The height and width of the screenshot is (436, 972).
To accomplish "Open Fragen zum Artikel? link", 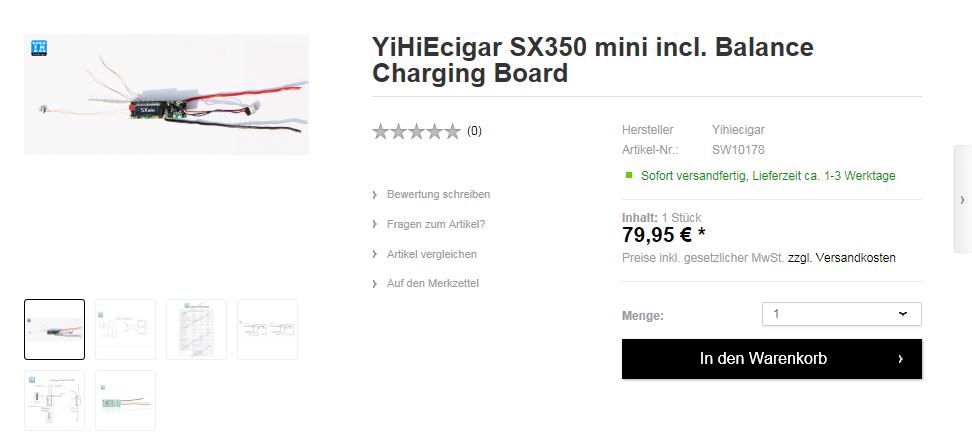I will pos(435,224).
